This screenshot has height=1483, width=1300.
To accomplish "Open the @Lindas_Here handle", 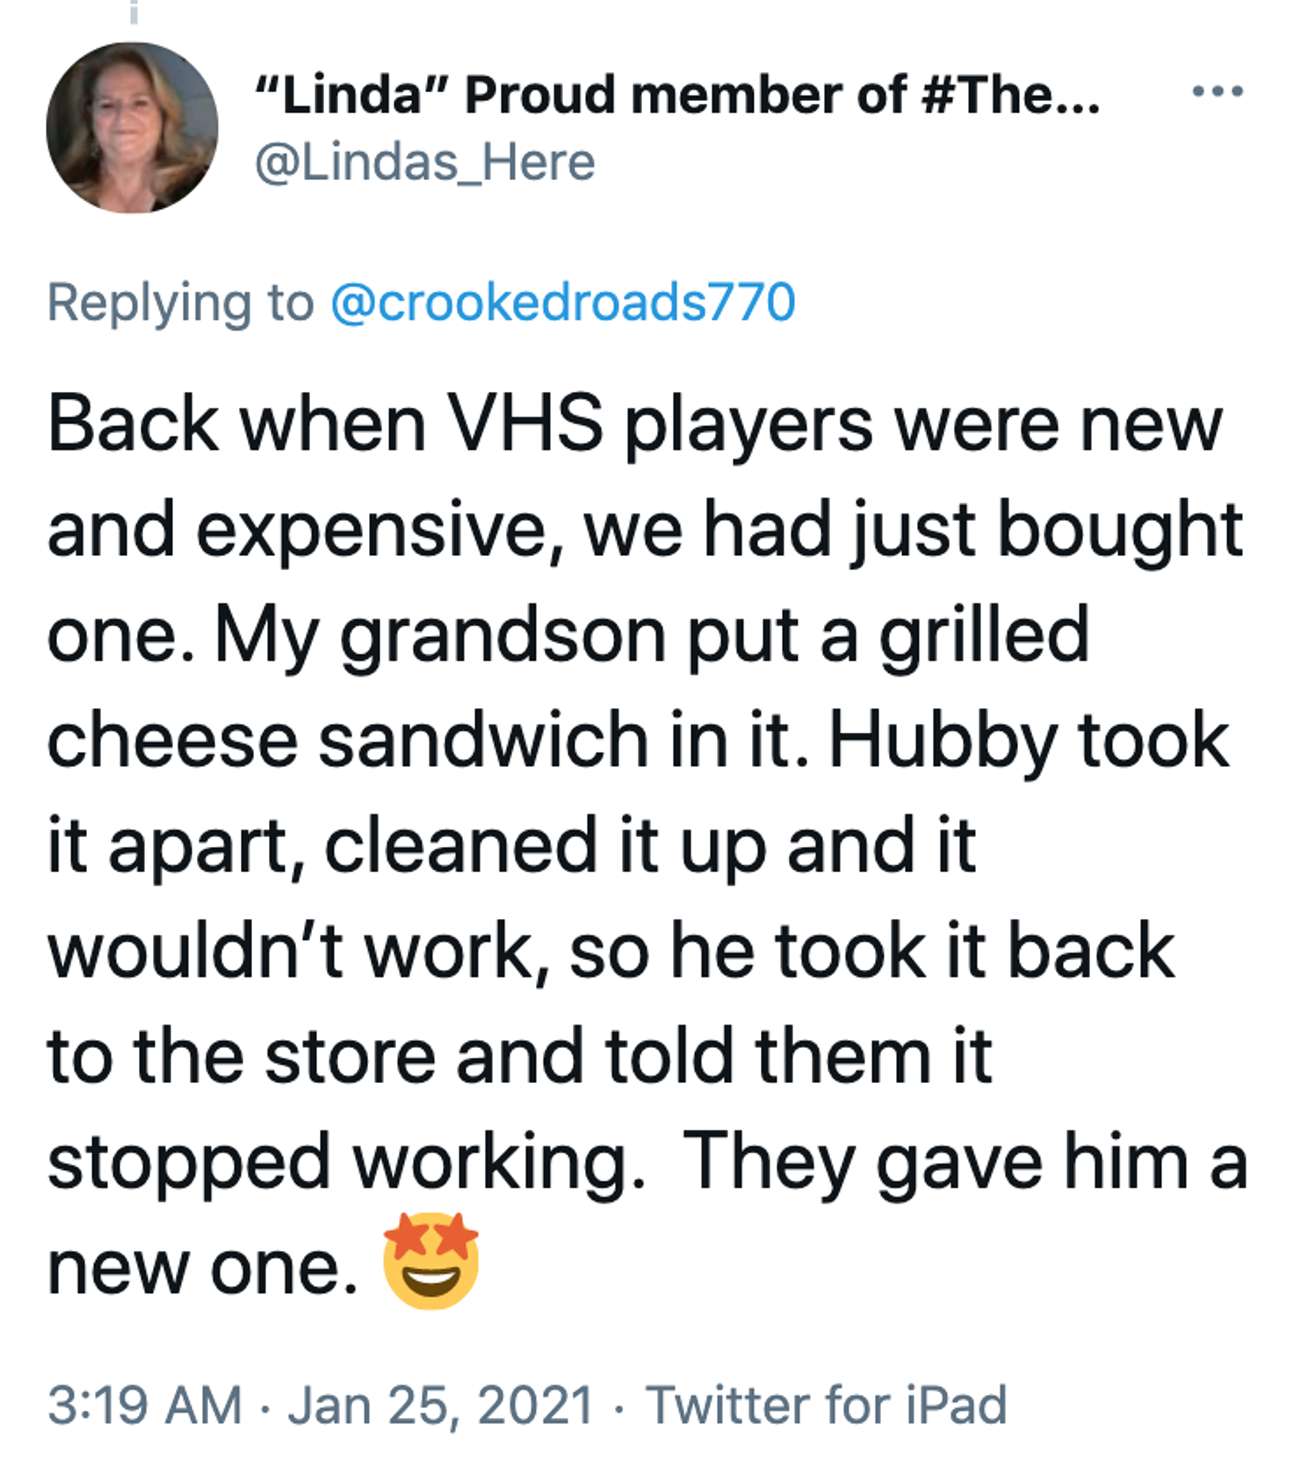I will (425, 162).
